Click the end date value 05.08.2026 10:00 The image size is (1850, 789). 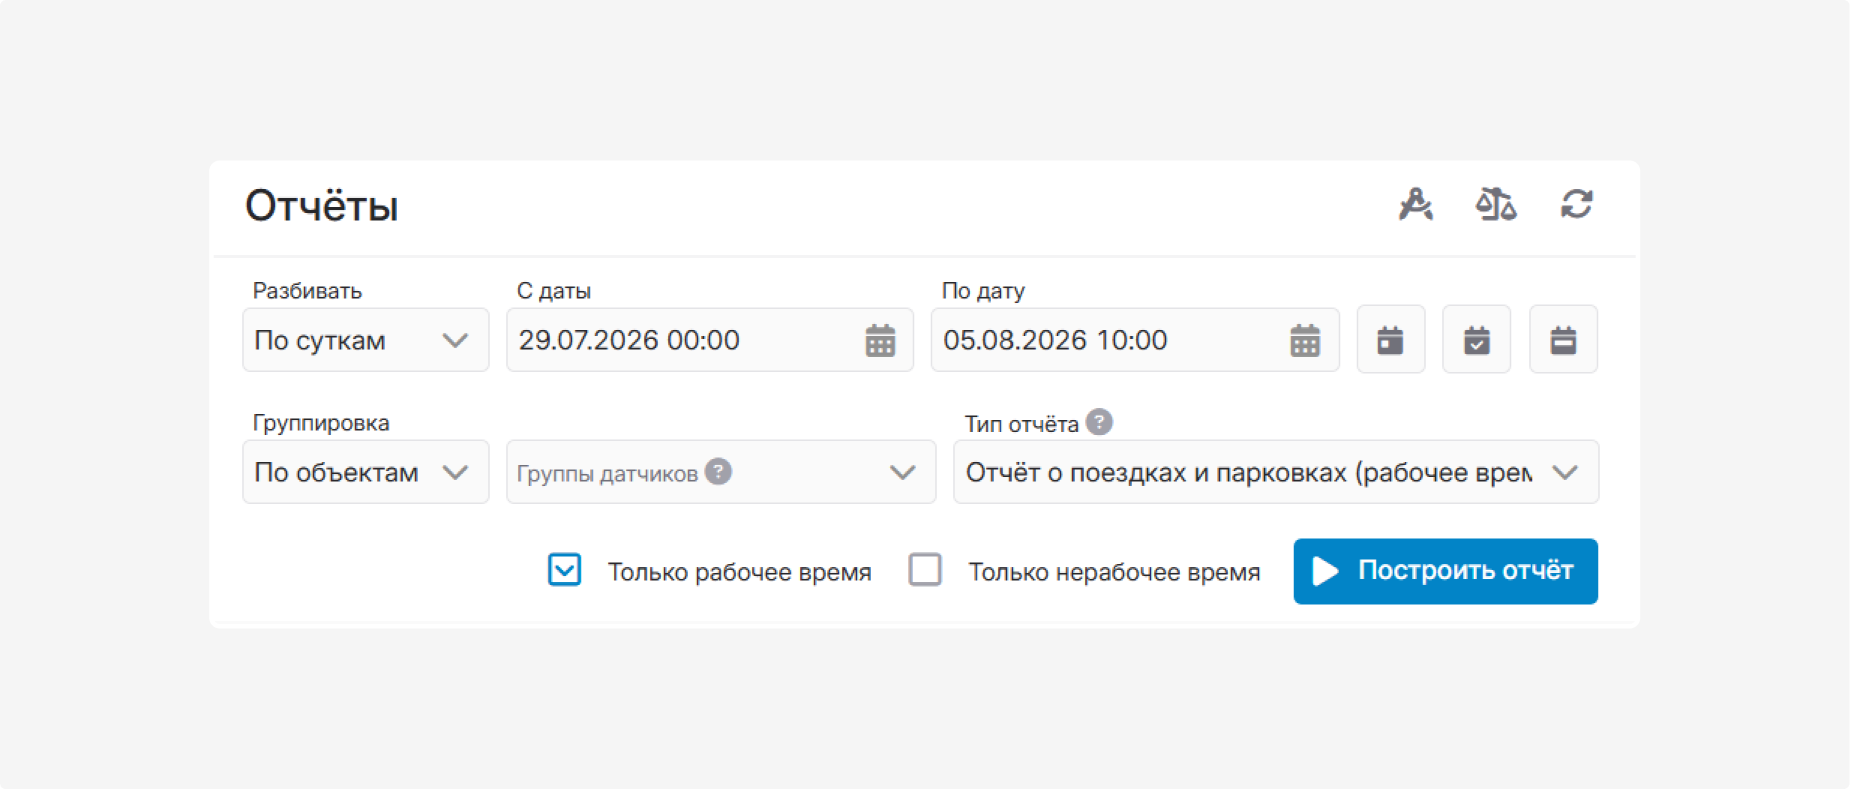pos(1055,340)
